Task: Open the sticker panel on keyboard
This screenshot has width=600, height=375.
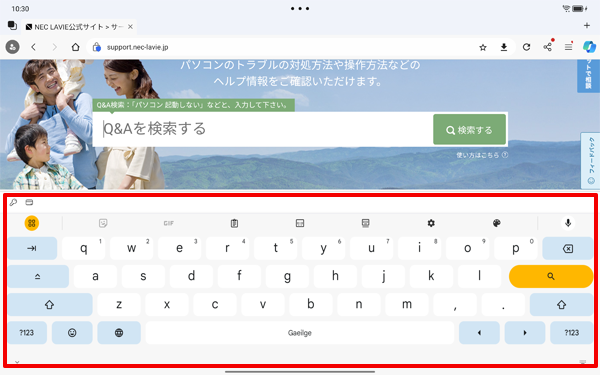Action: coord(103,223)
